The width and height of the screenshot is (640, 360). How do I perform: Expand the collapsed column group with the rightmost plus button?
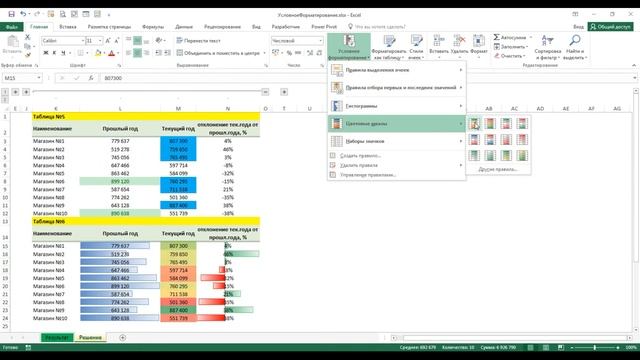click(284, 92)
